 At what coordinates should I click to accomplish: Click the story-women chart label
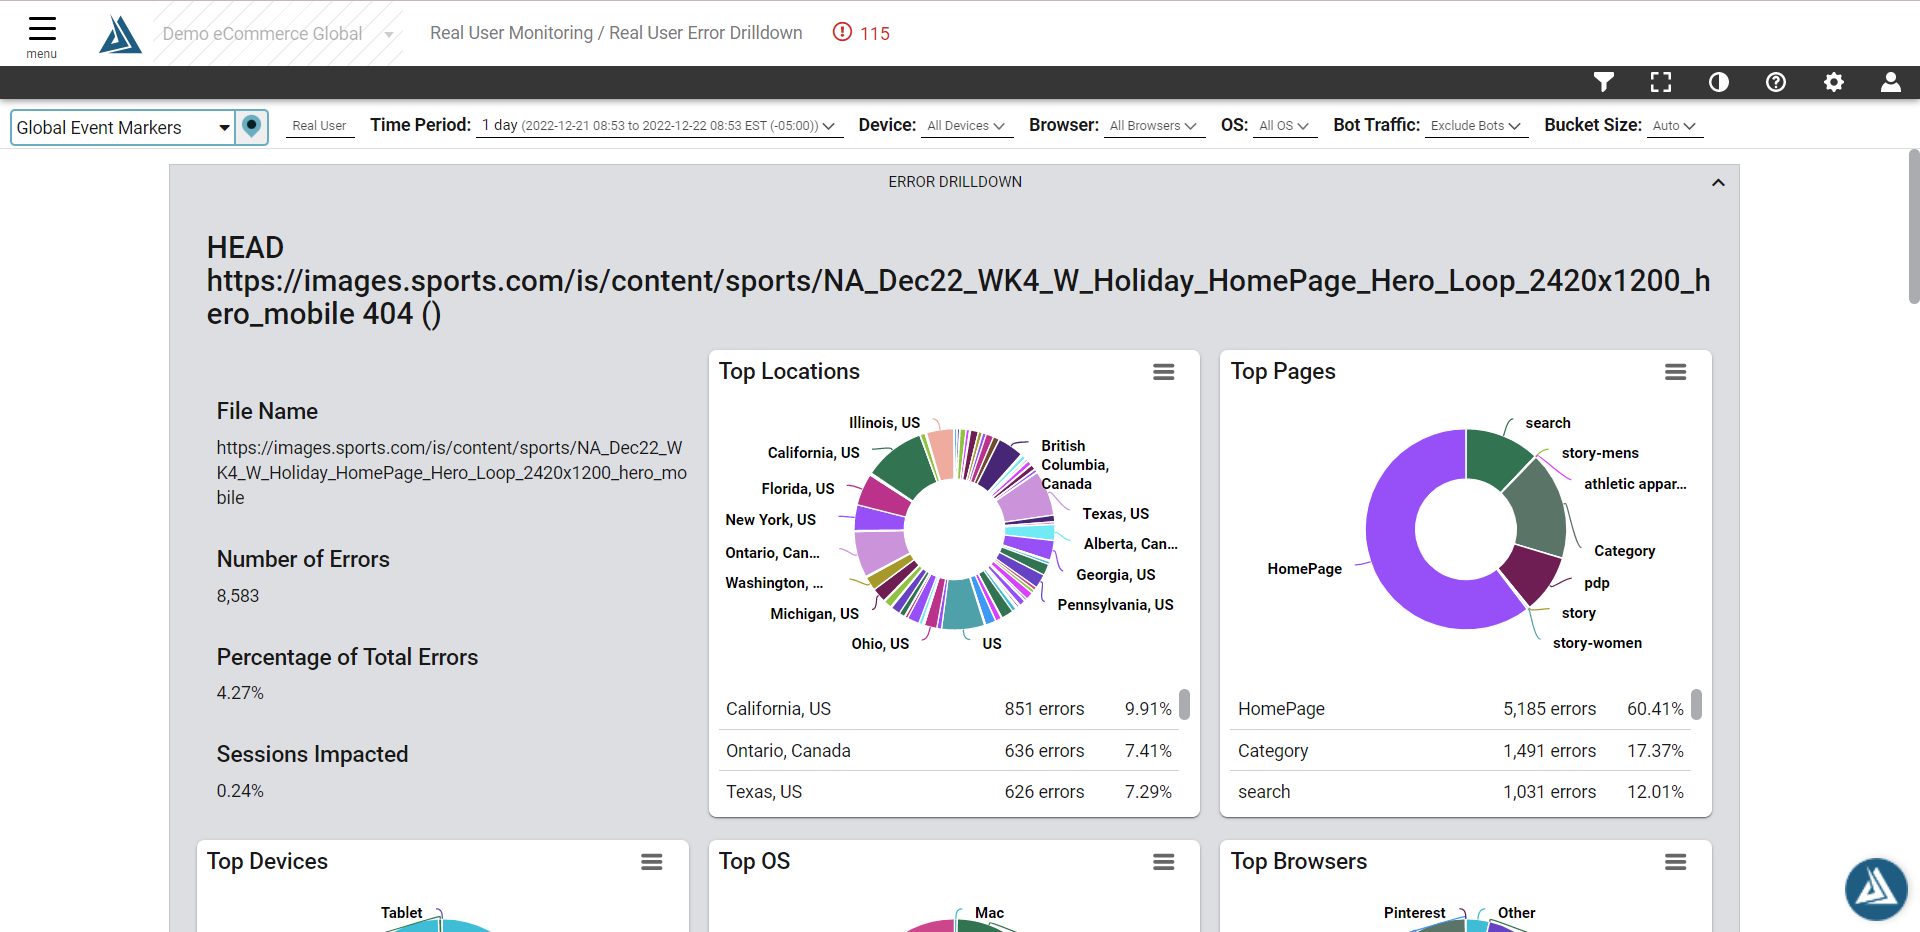tap(1597, 643)
